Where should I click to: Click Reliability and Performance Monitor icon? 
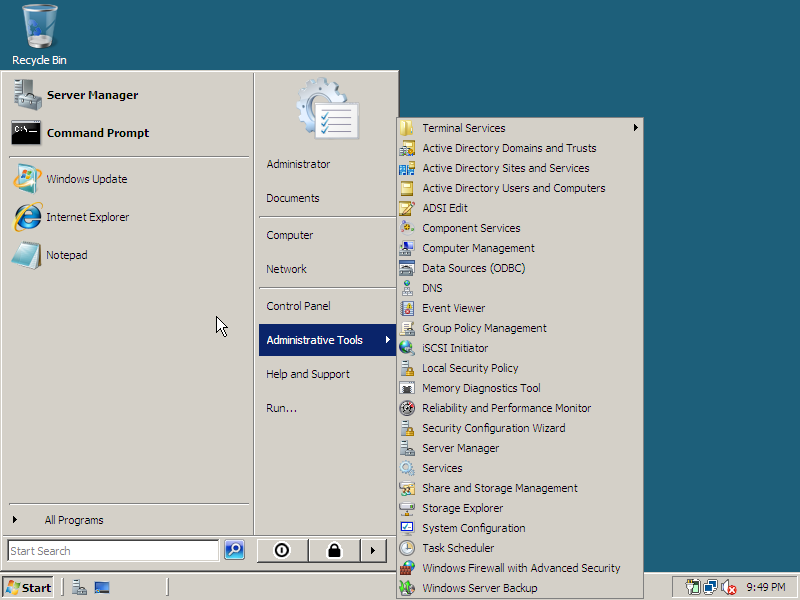click(407, 408)
